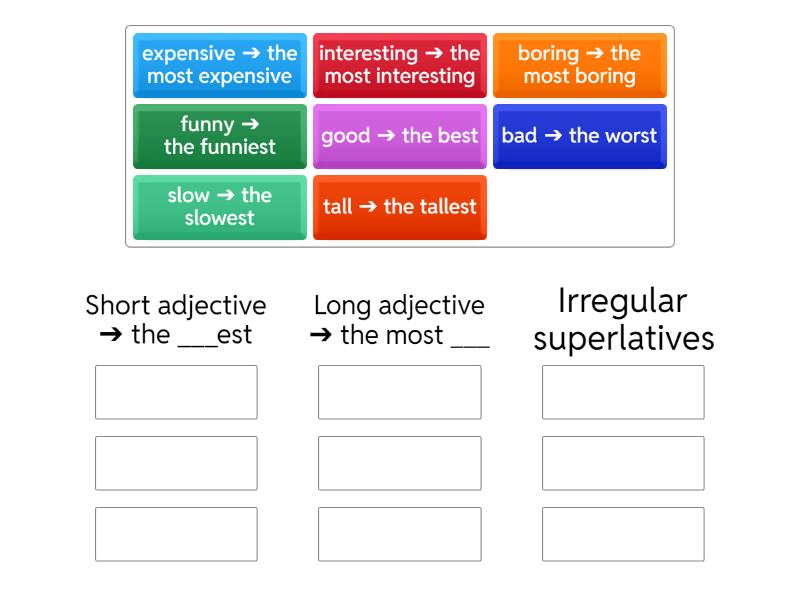Select the middle empty slot under Short adjective
800x600 pixels.
pos(176,462)
